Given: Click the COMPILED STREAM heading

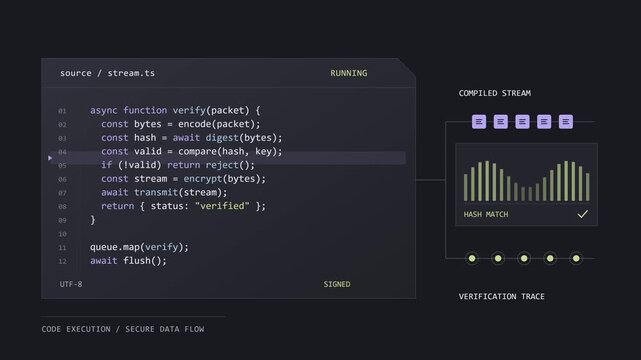Looking at the screenshot, I should coord(495,93).
